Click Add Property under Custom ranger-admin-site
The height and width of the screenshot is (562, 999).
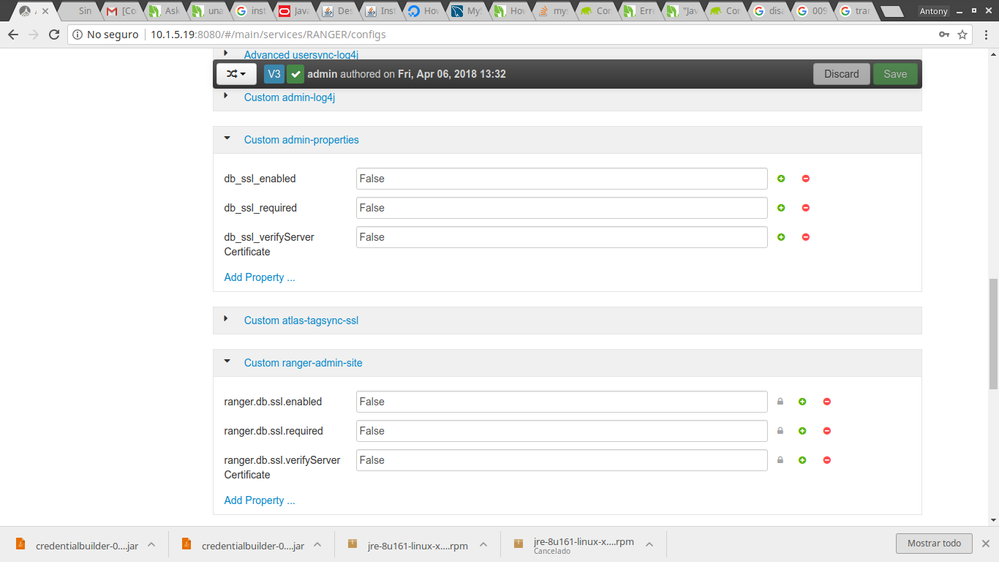point(259,500)
